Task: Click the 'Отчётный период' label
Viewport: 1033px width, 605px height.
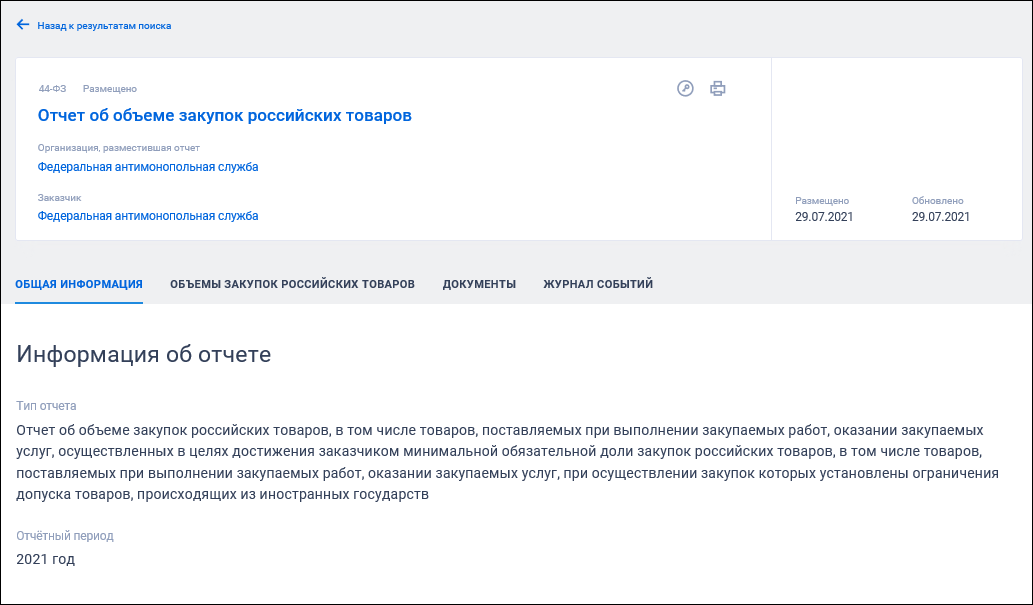Action: click(x=65, y=536)
